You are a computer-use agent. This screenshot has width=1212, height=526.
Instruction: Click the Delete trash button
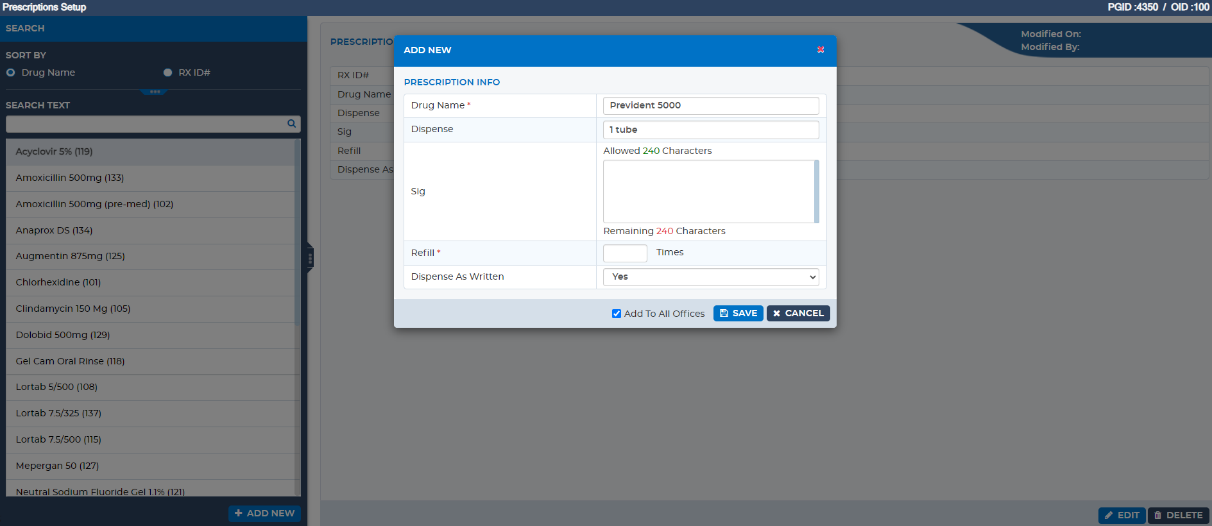pos(1179,515)
